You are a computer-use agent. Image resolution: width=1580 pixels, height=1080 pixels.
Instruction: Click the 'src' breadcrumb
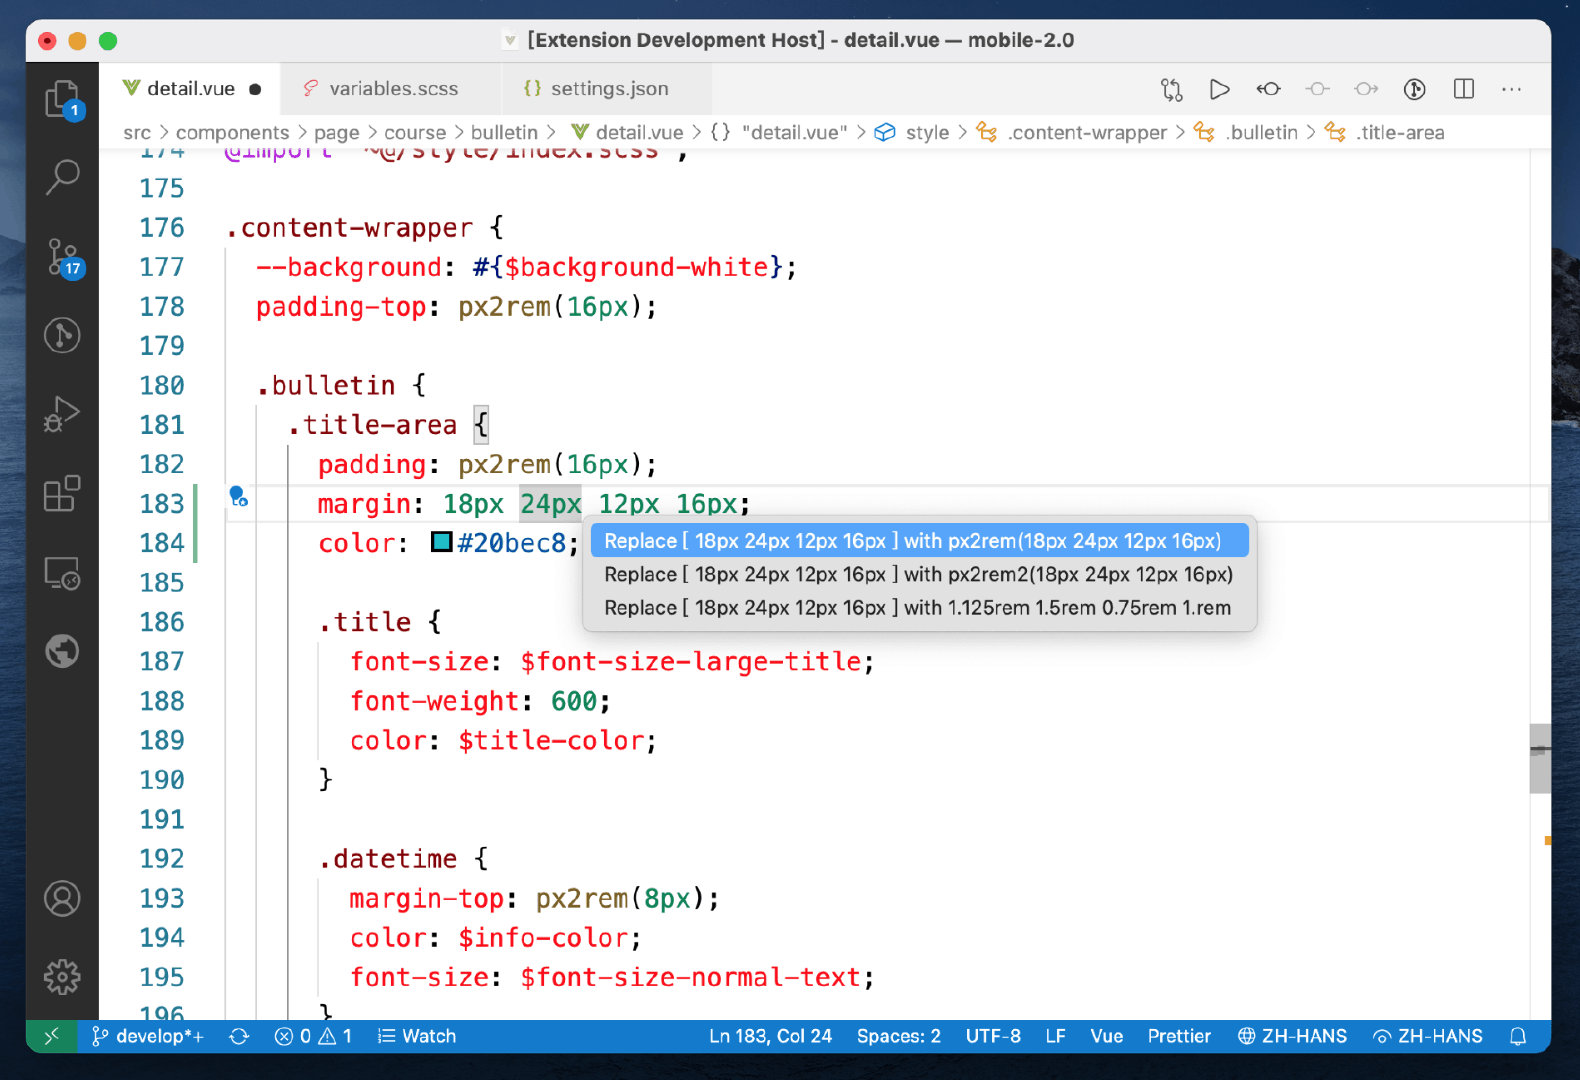[137, 132]
